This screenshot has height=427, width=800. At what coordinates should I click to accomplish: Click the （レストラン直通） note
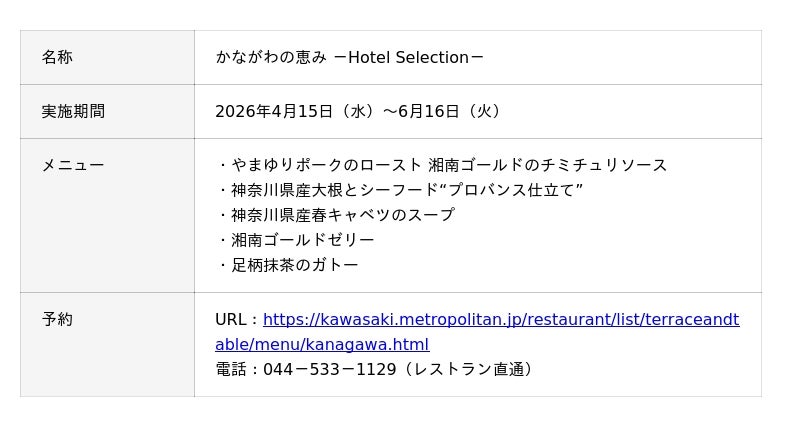(468, 369)
